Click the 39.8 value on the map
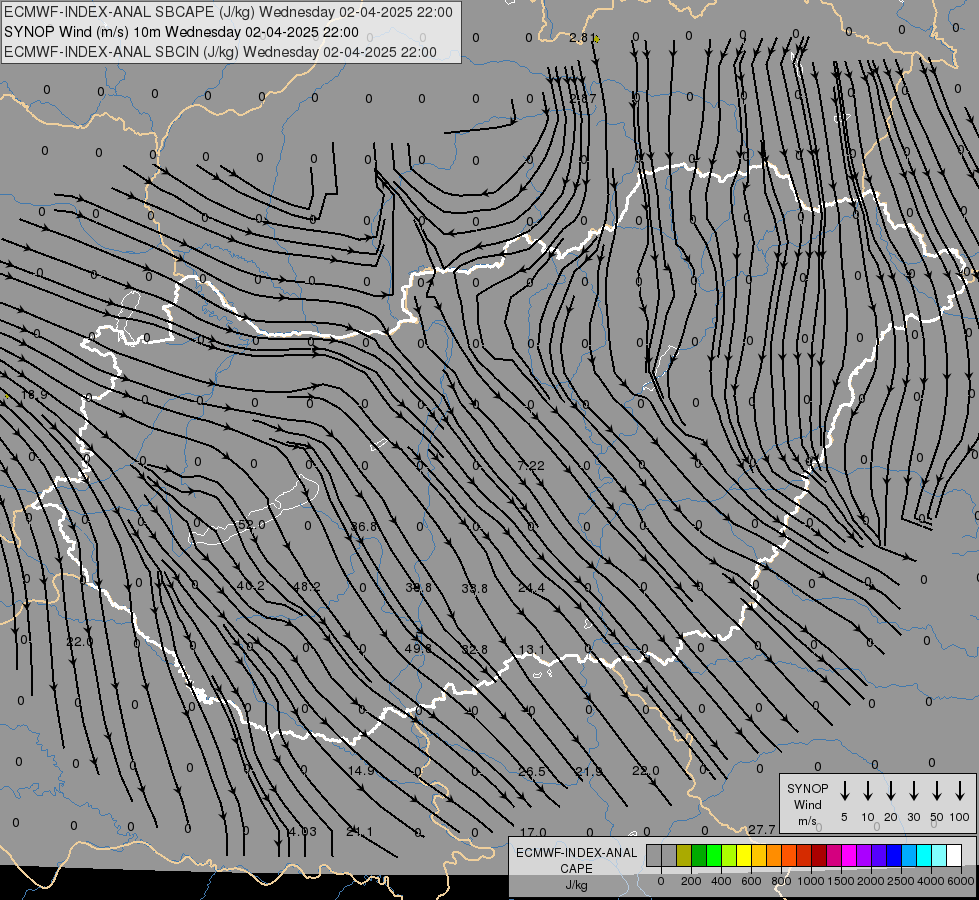 [418, 588]
